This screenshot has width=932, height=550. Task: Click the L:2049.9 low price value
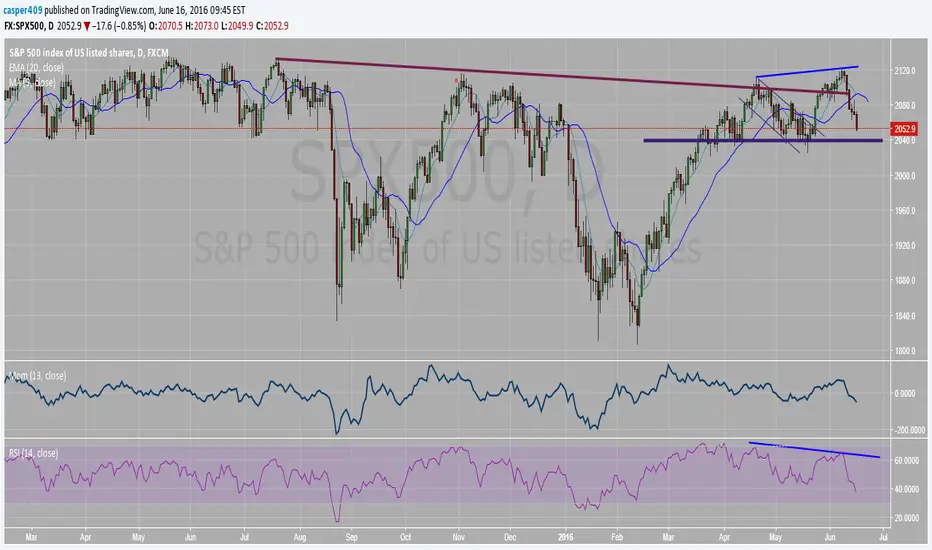point(237,26)
